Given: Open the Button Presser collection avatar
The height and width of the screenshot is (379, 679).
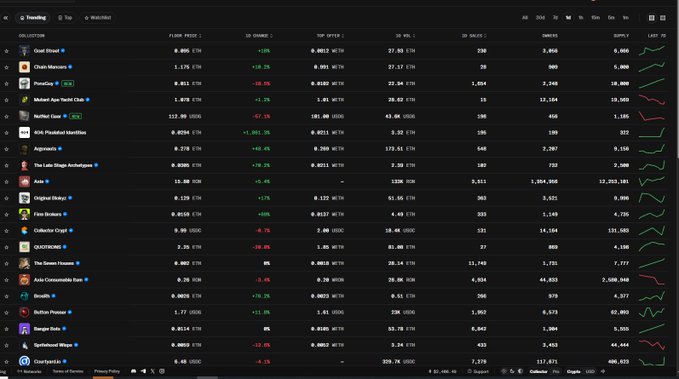Looking at the screenshot, I should (x=24, y=312).
